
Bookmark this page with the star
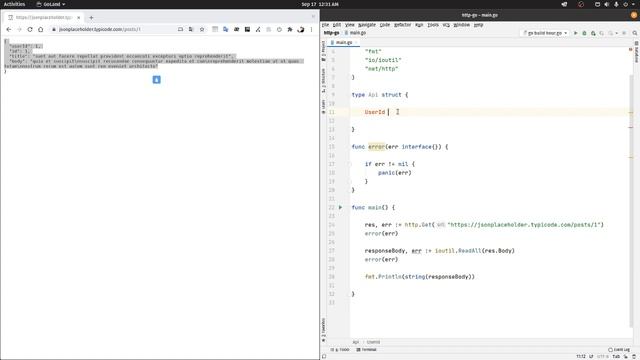point(202,29)
